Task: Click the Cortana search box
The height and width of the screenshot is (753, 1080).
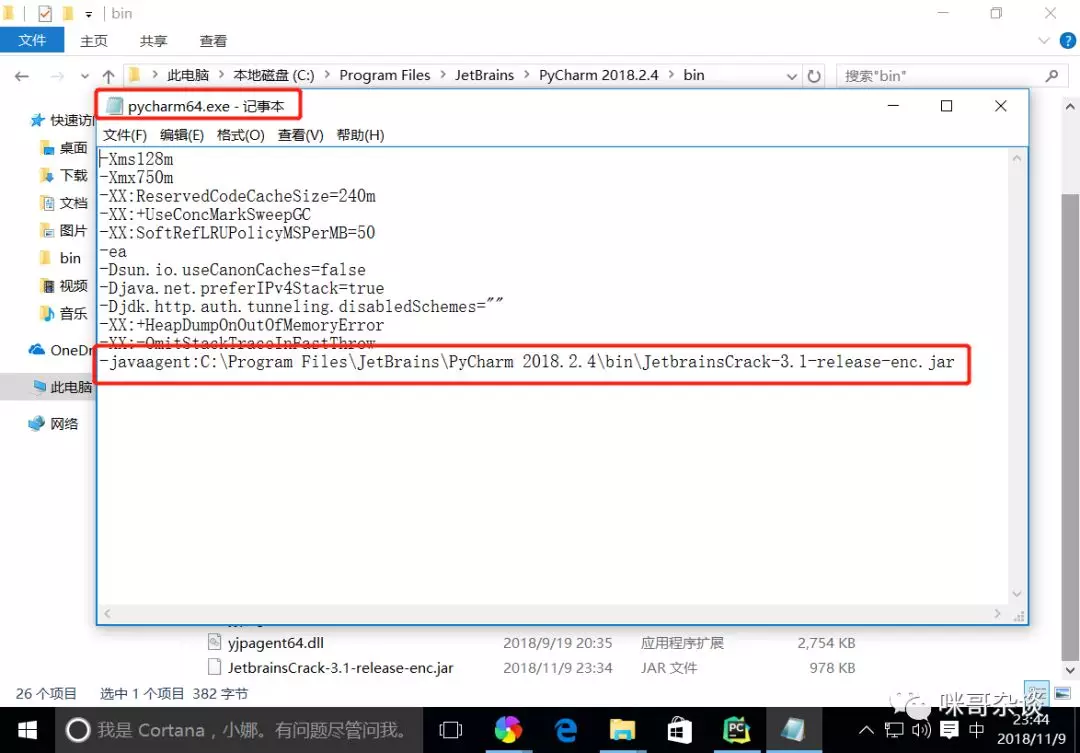Action: click(239, 730)
